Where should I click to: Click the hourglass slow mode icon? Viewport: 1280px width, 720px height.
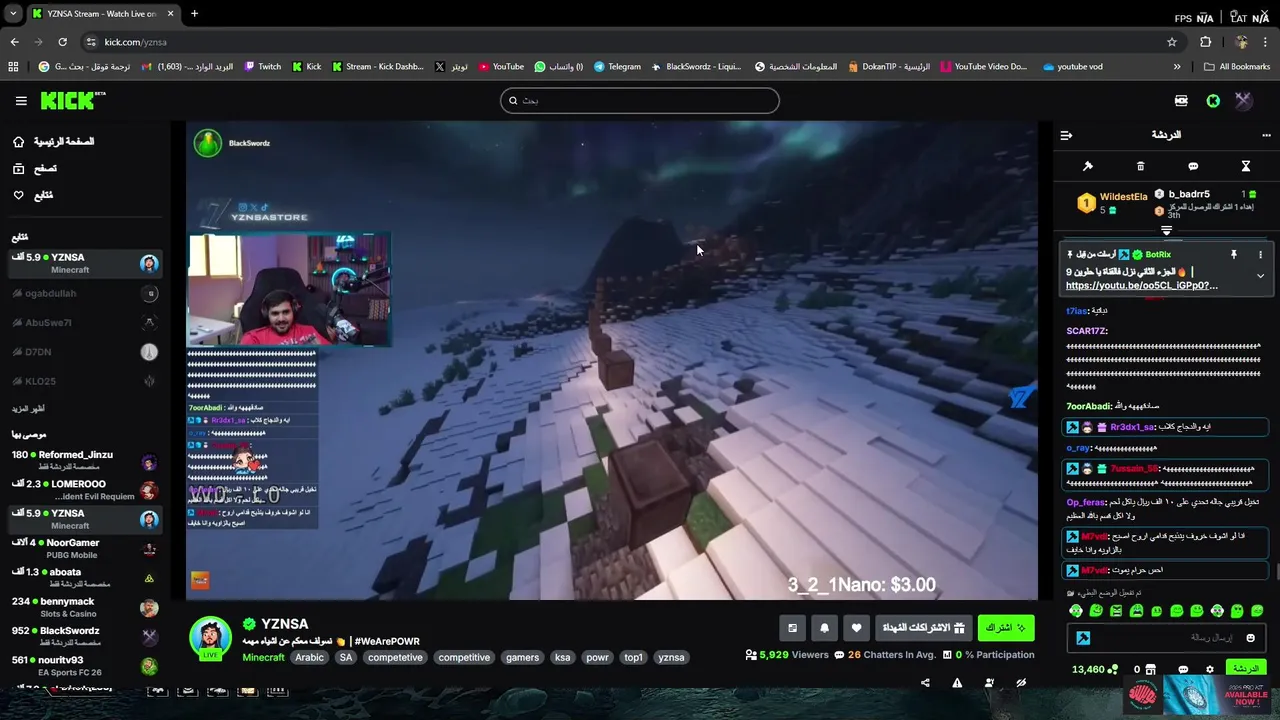click(x=1246, y=166)
